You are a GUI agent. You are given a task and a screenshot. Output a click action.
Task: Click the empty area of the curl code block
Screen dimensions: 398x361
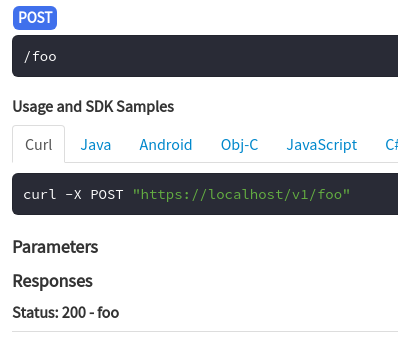(x=373, y=194)
